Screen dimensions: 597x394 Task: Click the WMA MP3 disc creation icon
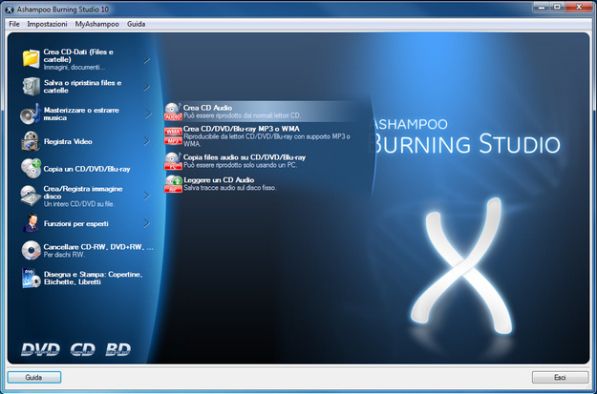pos(173,136)
